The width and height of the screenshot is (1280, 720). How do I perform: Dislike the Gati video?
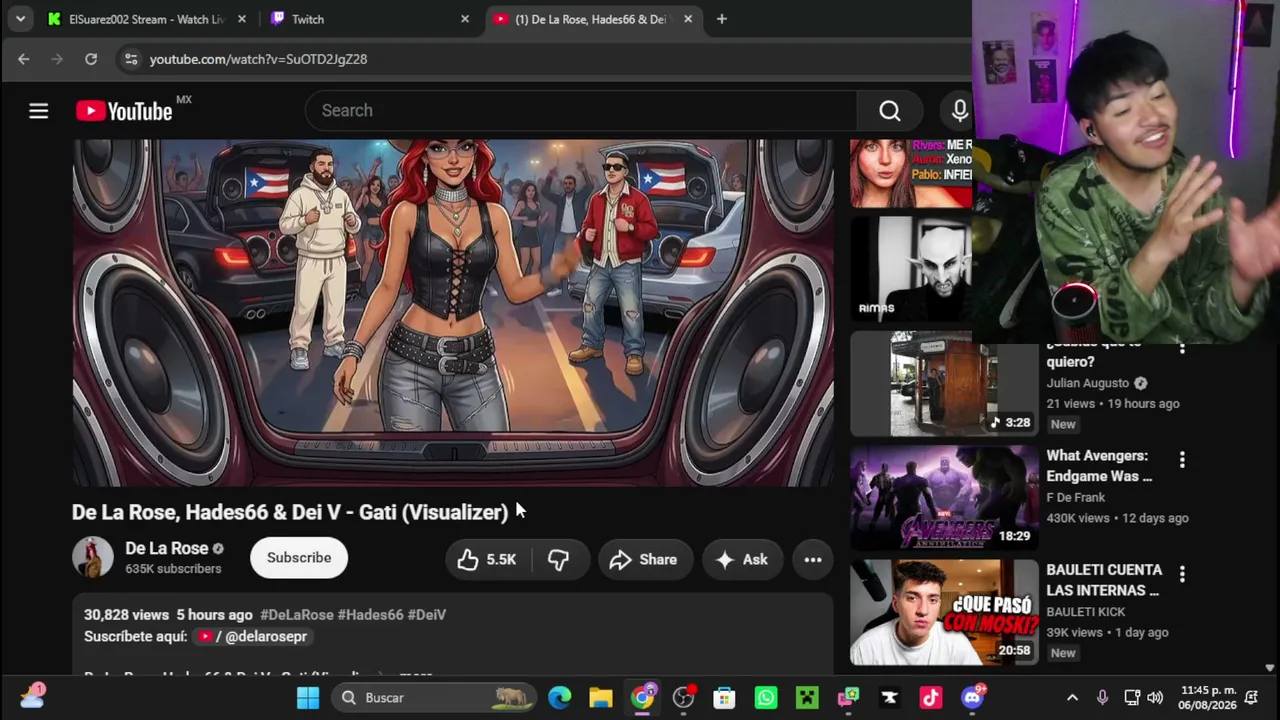point(558,560)
